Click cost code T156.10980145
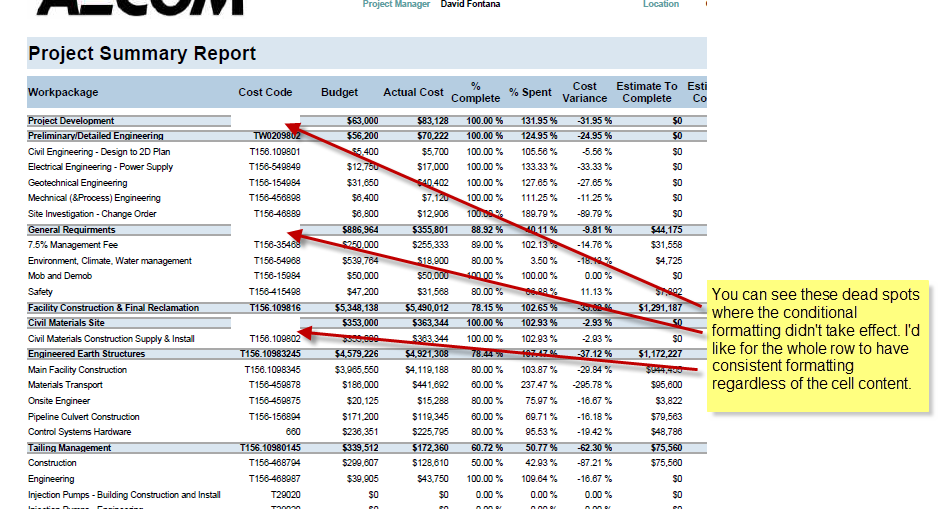This screenshot has width=947, height=509. [x=270, y=448]
